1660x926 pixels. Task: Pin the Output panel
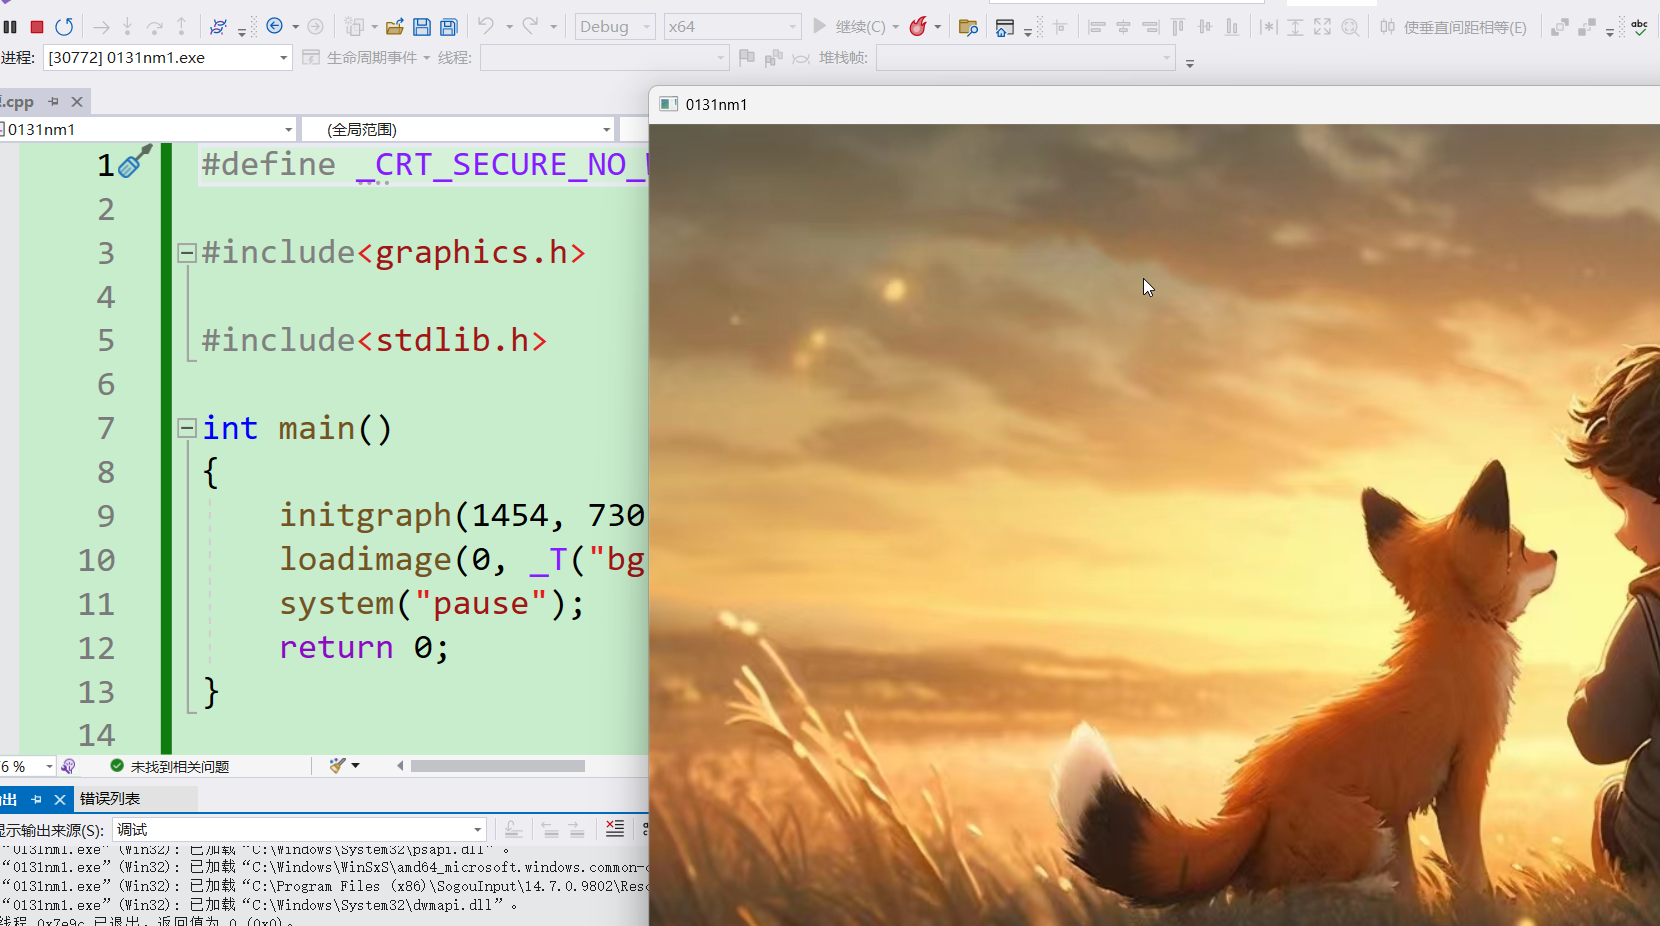tap(37, 799)
